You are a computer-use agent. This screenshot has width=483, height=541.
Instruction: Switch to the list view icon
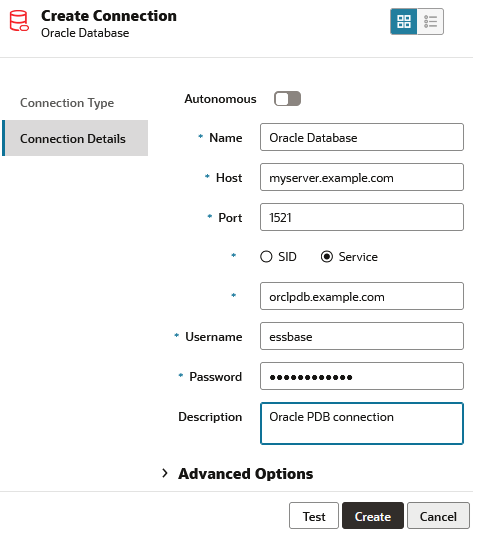(x=430, y=21)
